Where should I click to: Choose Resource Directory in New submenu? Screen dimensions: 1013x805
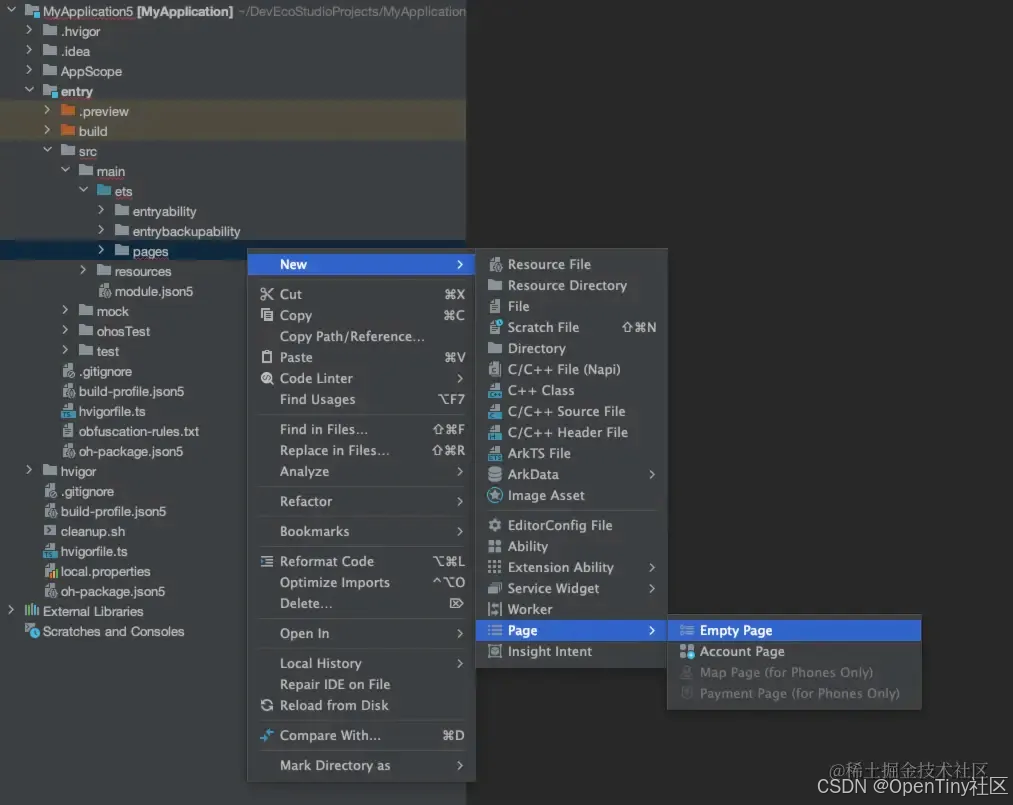coord(571,285)
